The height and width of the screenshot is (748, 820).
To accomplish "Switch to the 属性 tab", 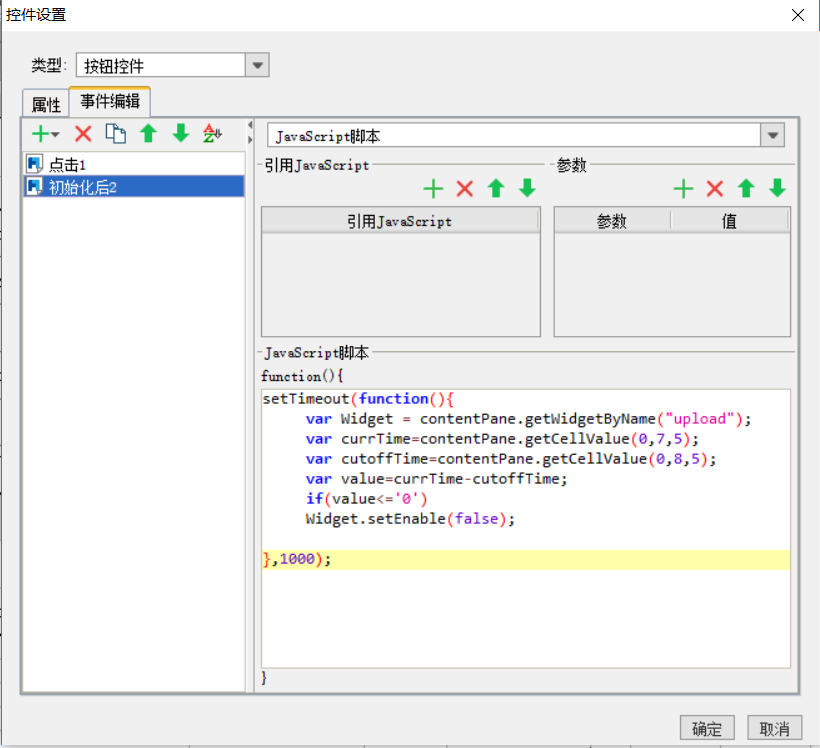I will pyautogui.click(x=46, y=104).
